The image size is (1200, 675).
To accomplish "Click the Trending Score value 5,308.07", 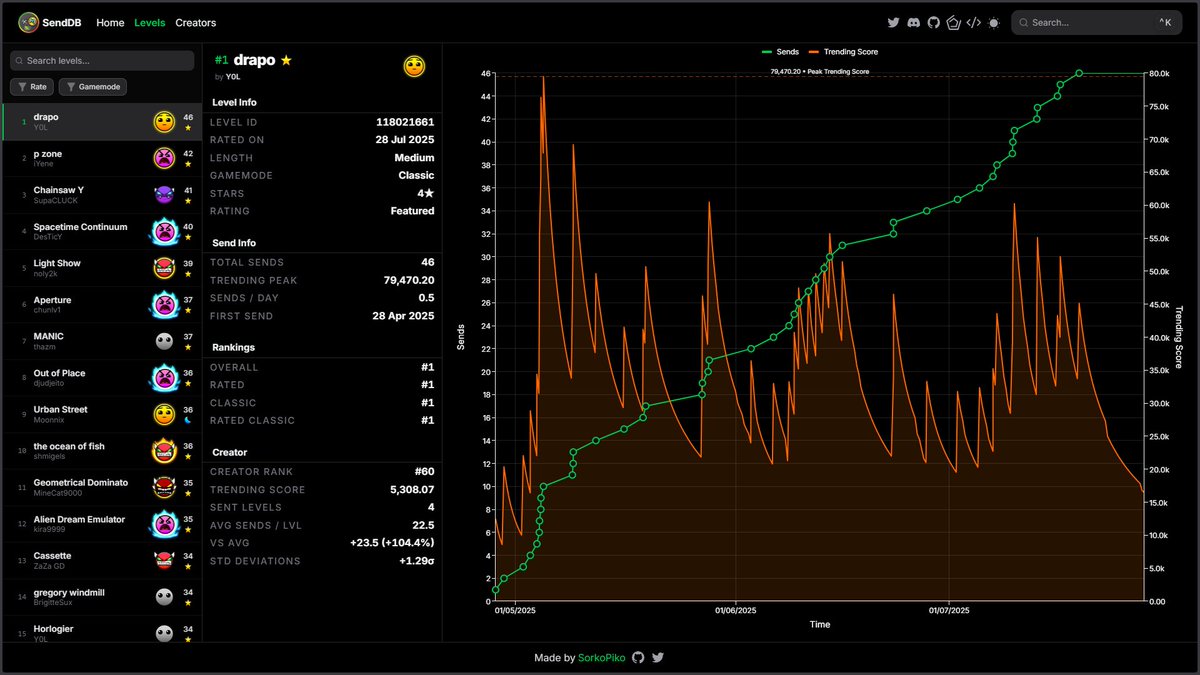I will tap(412, 490).
